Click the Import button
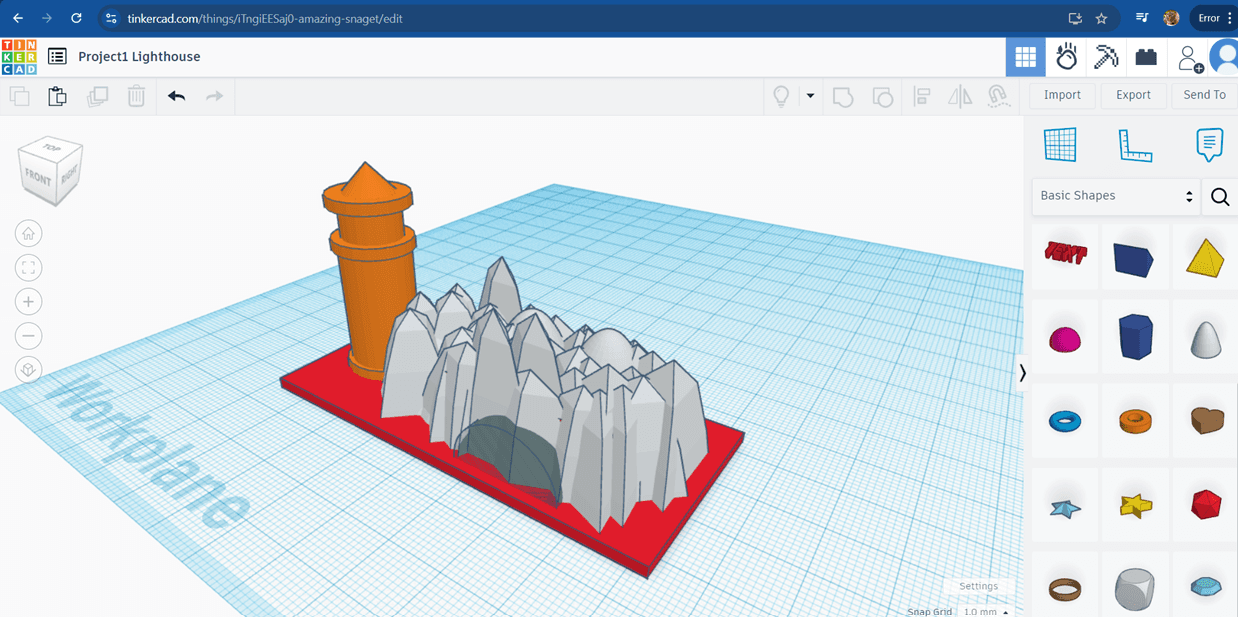 tap(1062, 95)
